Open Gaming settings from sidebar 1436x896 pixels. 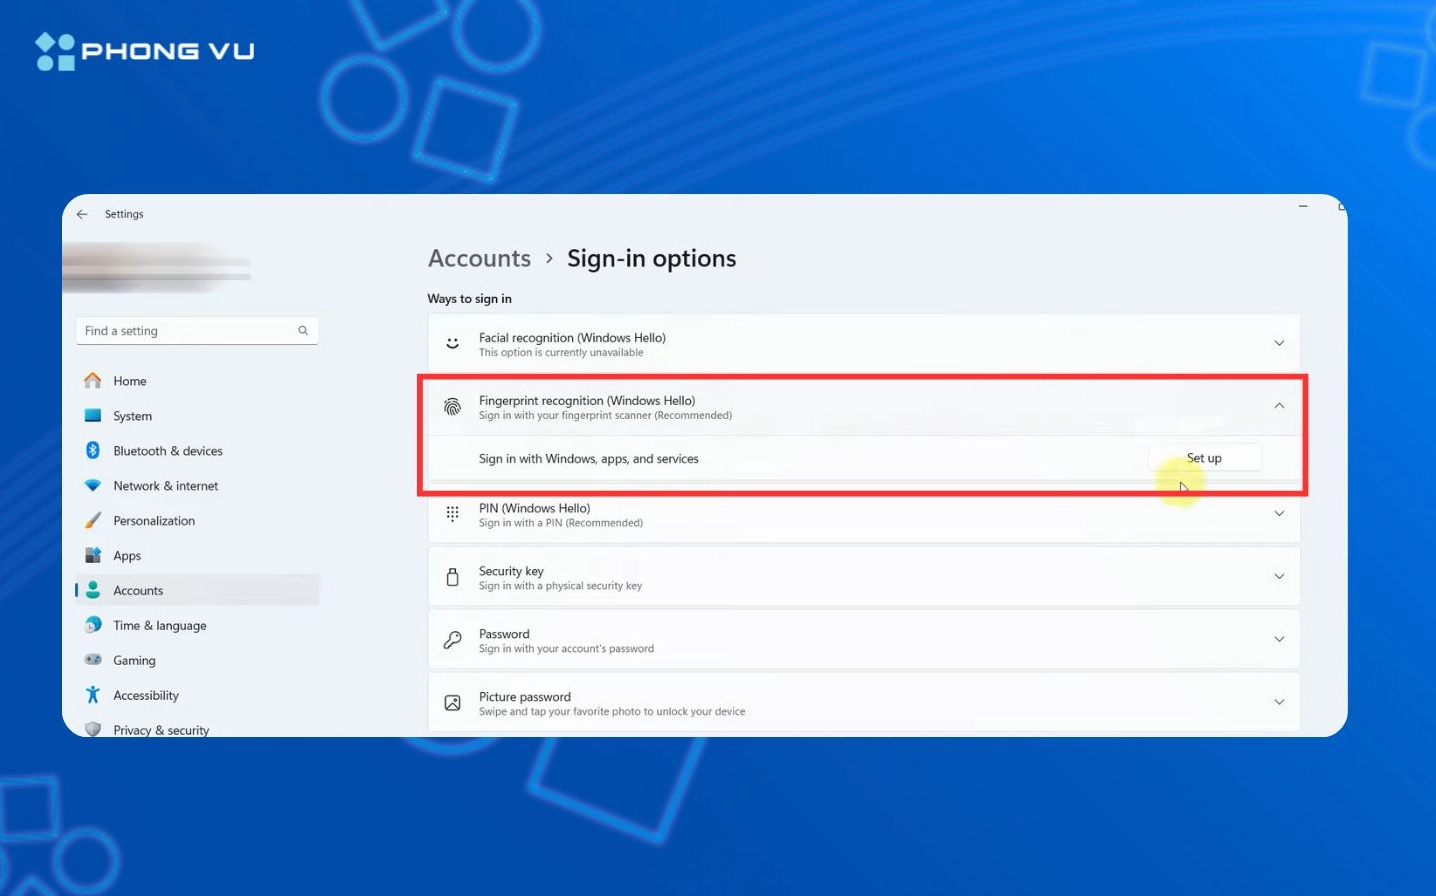click(x=135, y=660)
